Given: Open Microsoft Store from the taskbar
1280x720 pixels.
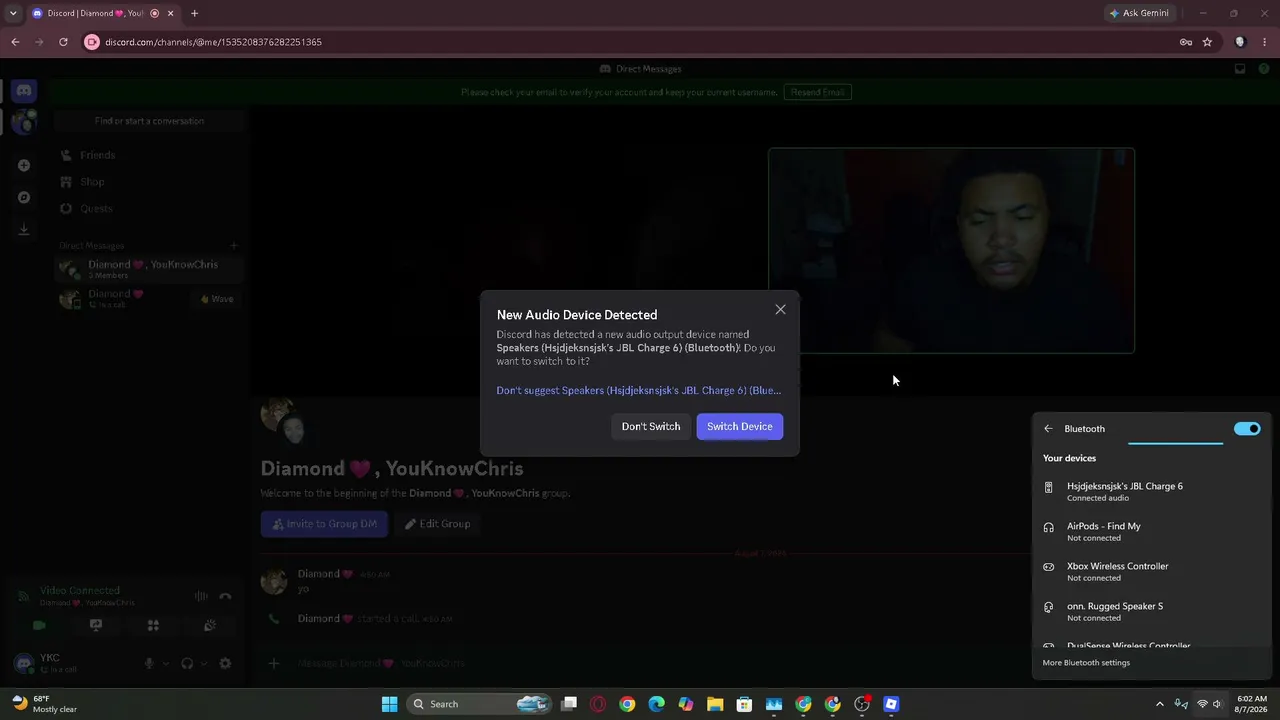Looking at the screenshot, I should (x=744, y=704).
